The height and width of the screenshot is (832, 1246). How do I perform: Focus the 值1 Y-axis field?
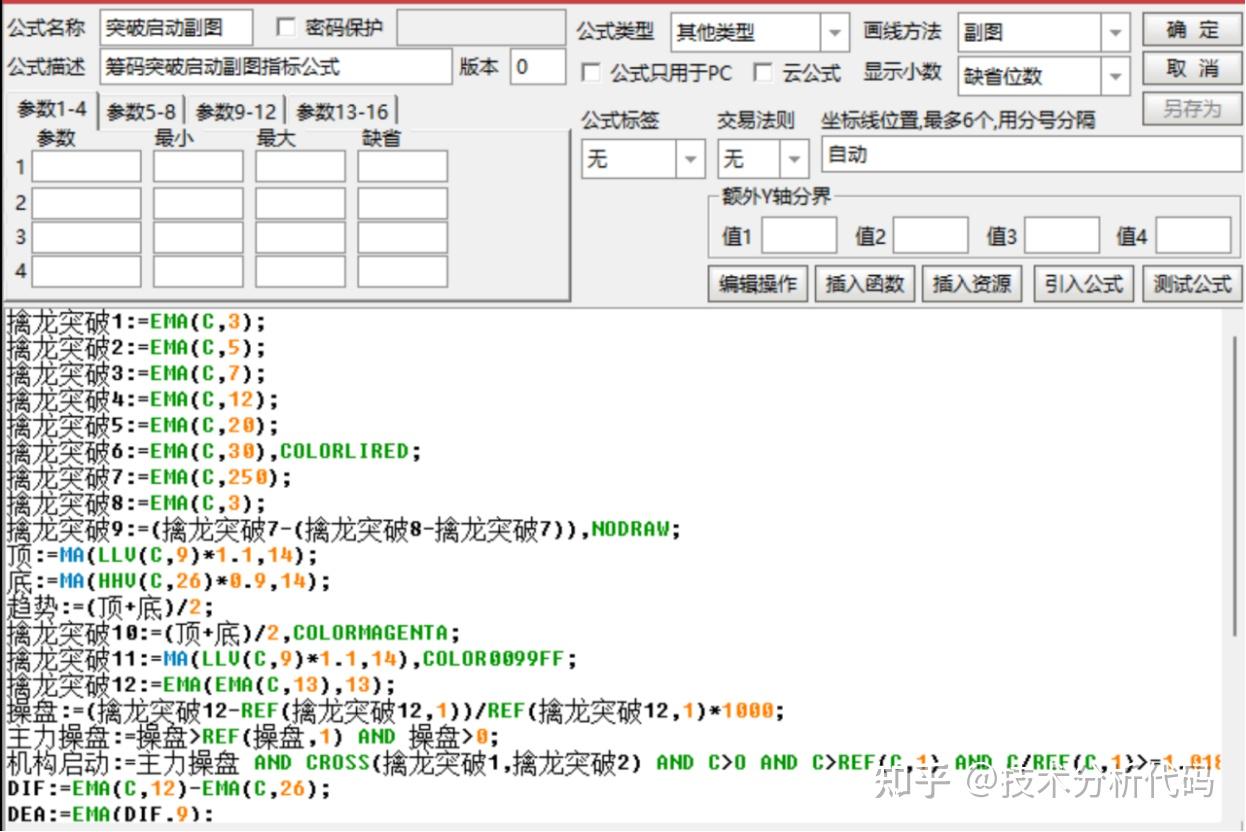pos(799,235)
